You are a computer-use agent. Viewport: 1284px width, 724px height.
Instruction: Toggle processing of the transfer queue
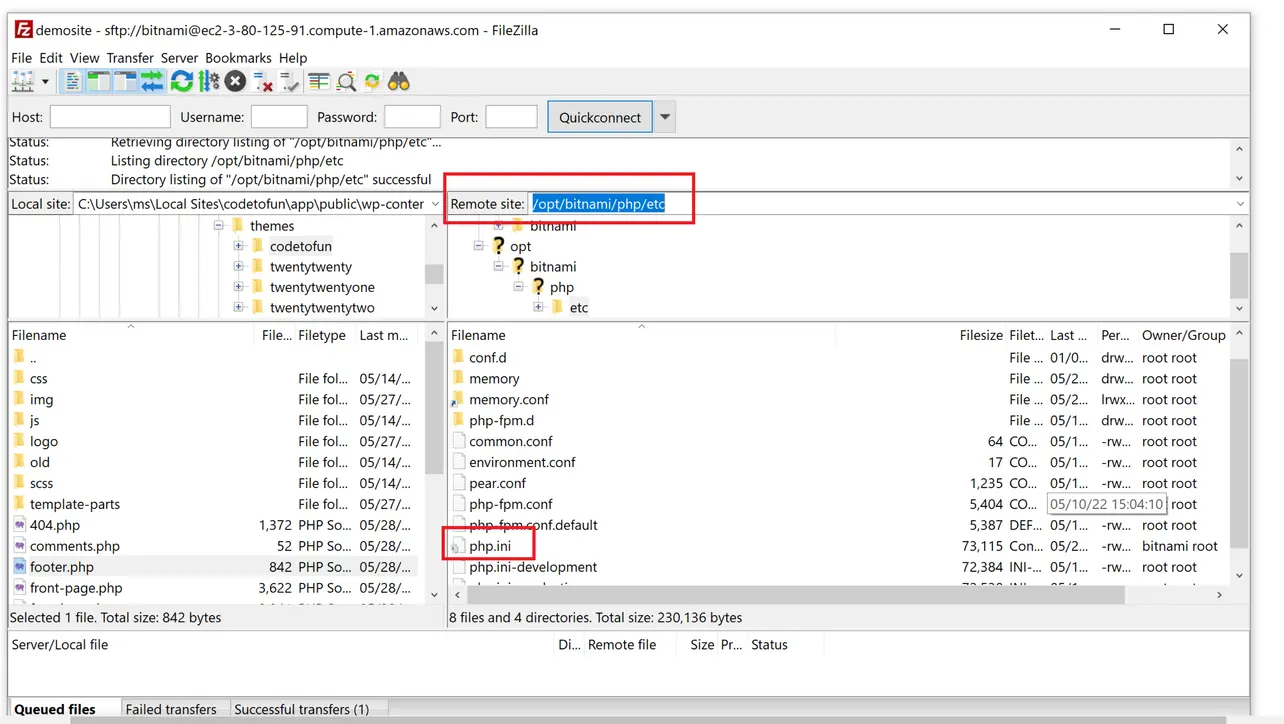[209, 82]
